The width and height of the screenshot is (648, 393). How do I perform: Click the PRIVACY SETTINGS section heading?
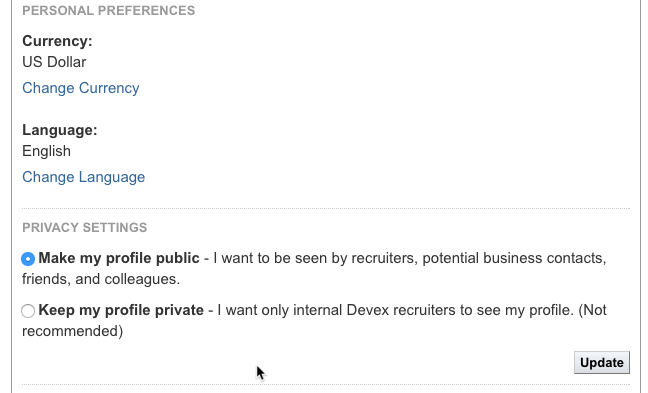pyautogui.click(x=85, y=228)
